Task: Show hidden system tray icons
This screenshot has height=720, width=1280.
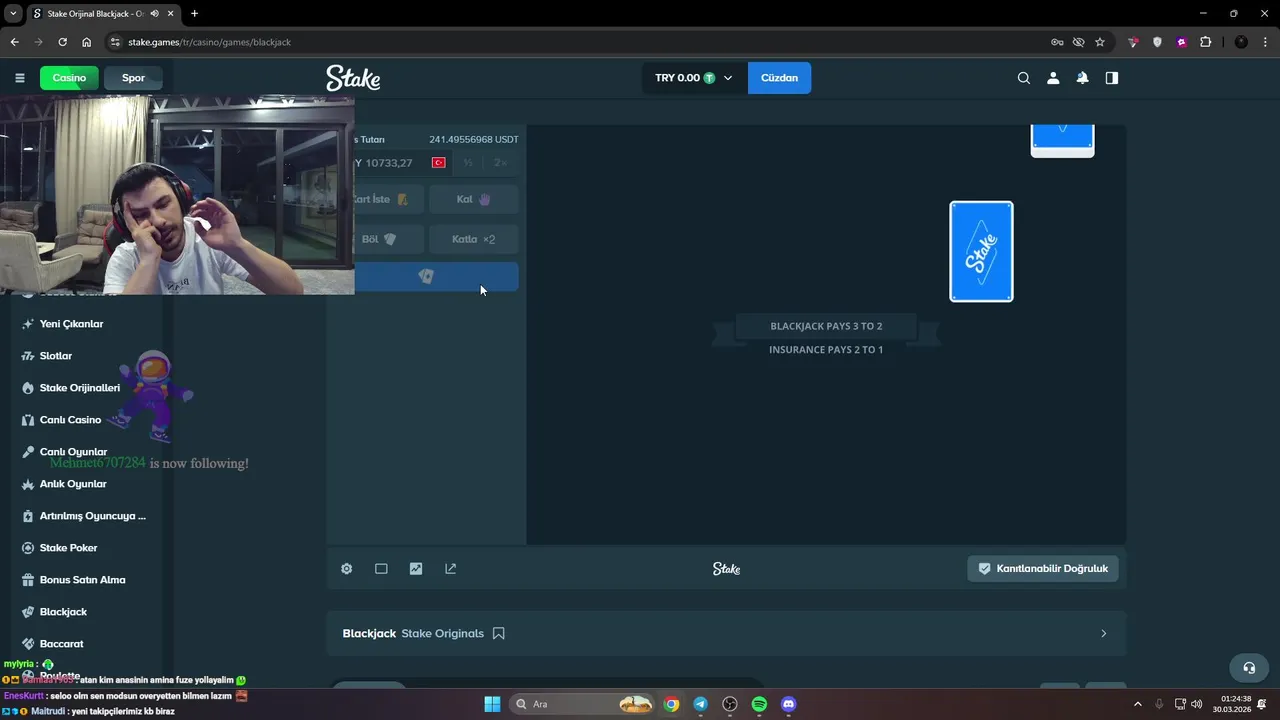Action: click(x=1137, y=704)
